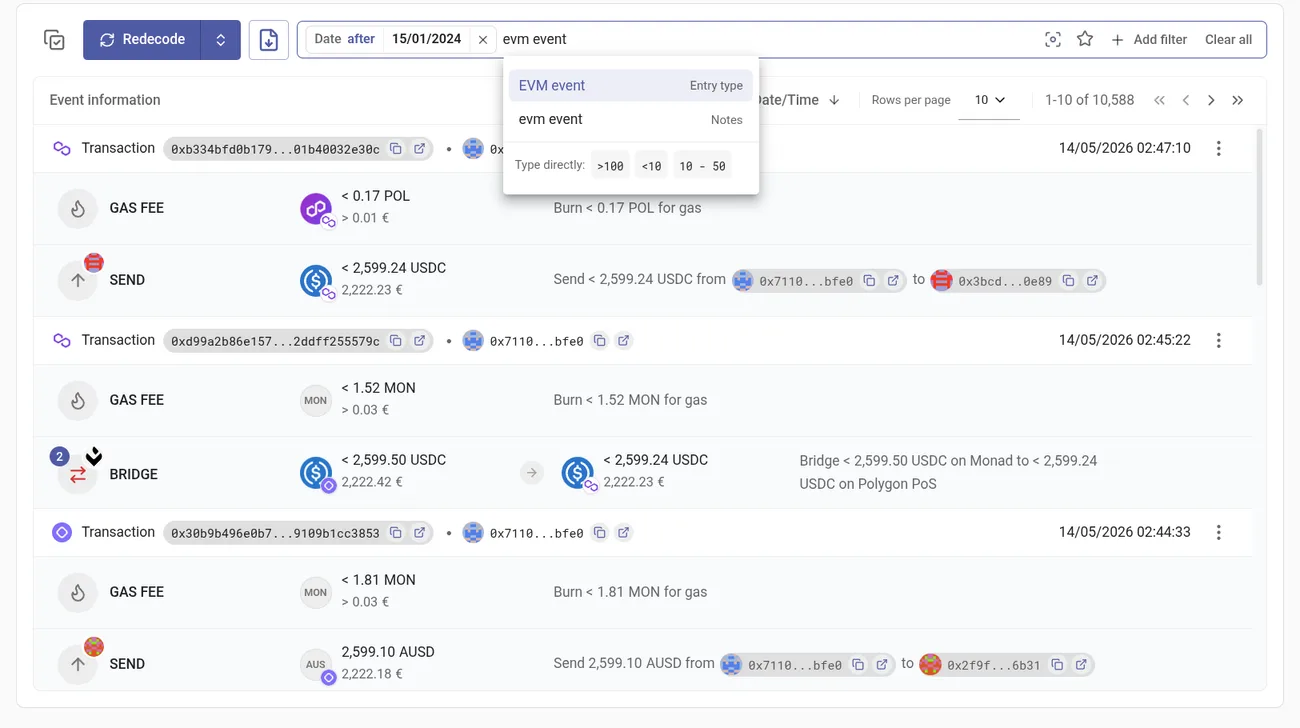Click the Add filter button
Image resolution: width=1300 pixels, height=728 pixels.
click(x=1149, y=40)
